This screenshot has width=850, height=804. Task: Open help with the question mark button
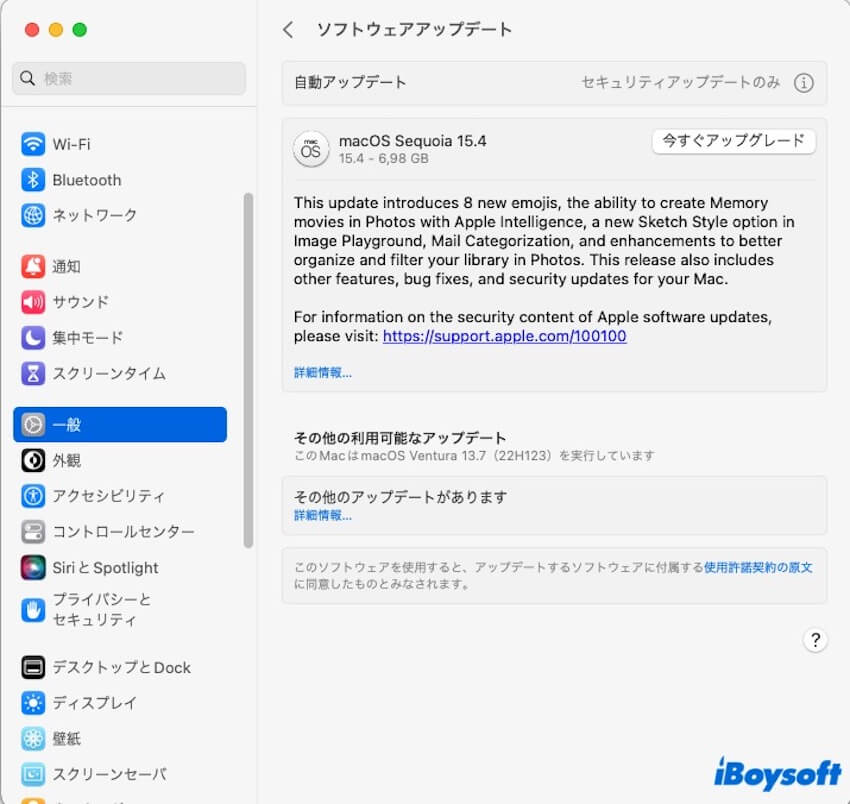pyautogui.click(x=815, y=640)
